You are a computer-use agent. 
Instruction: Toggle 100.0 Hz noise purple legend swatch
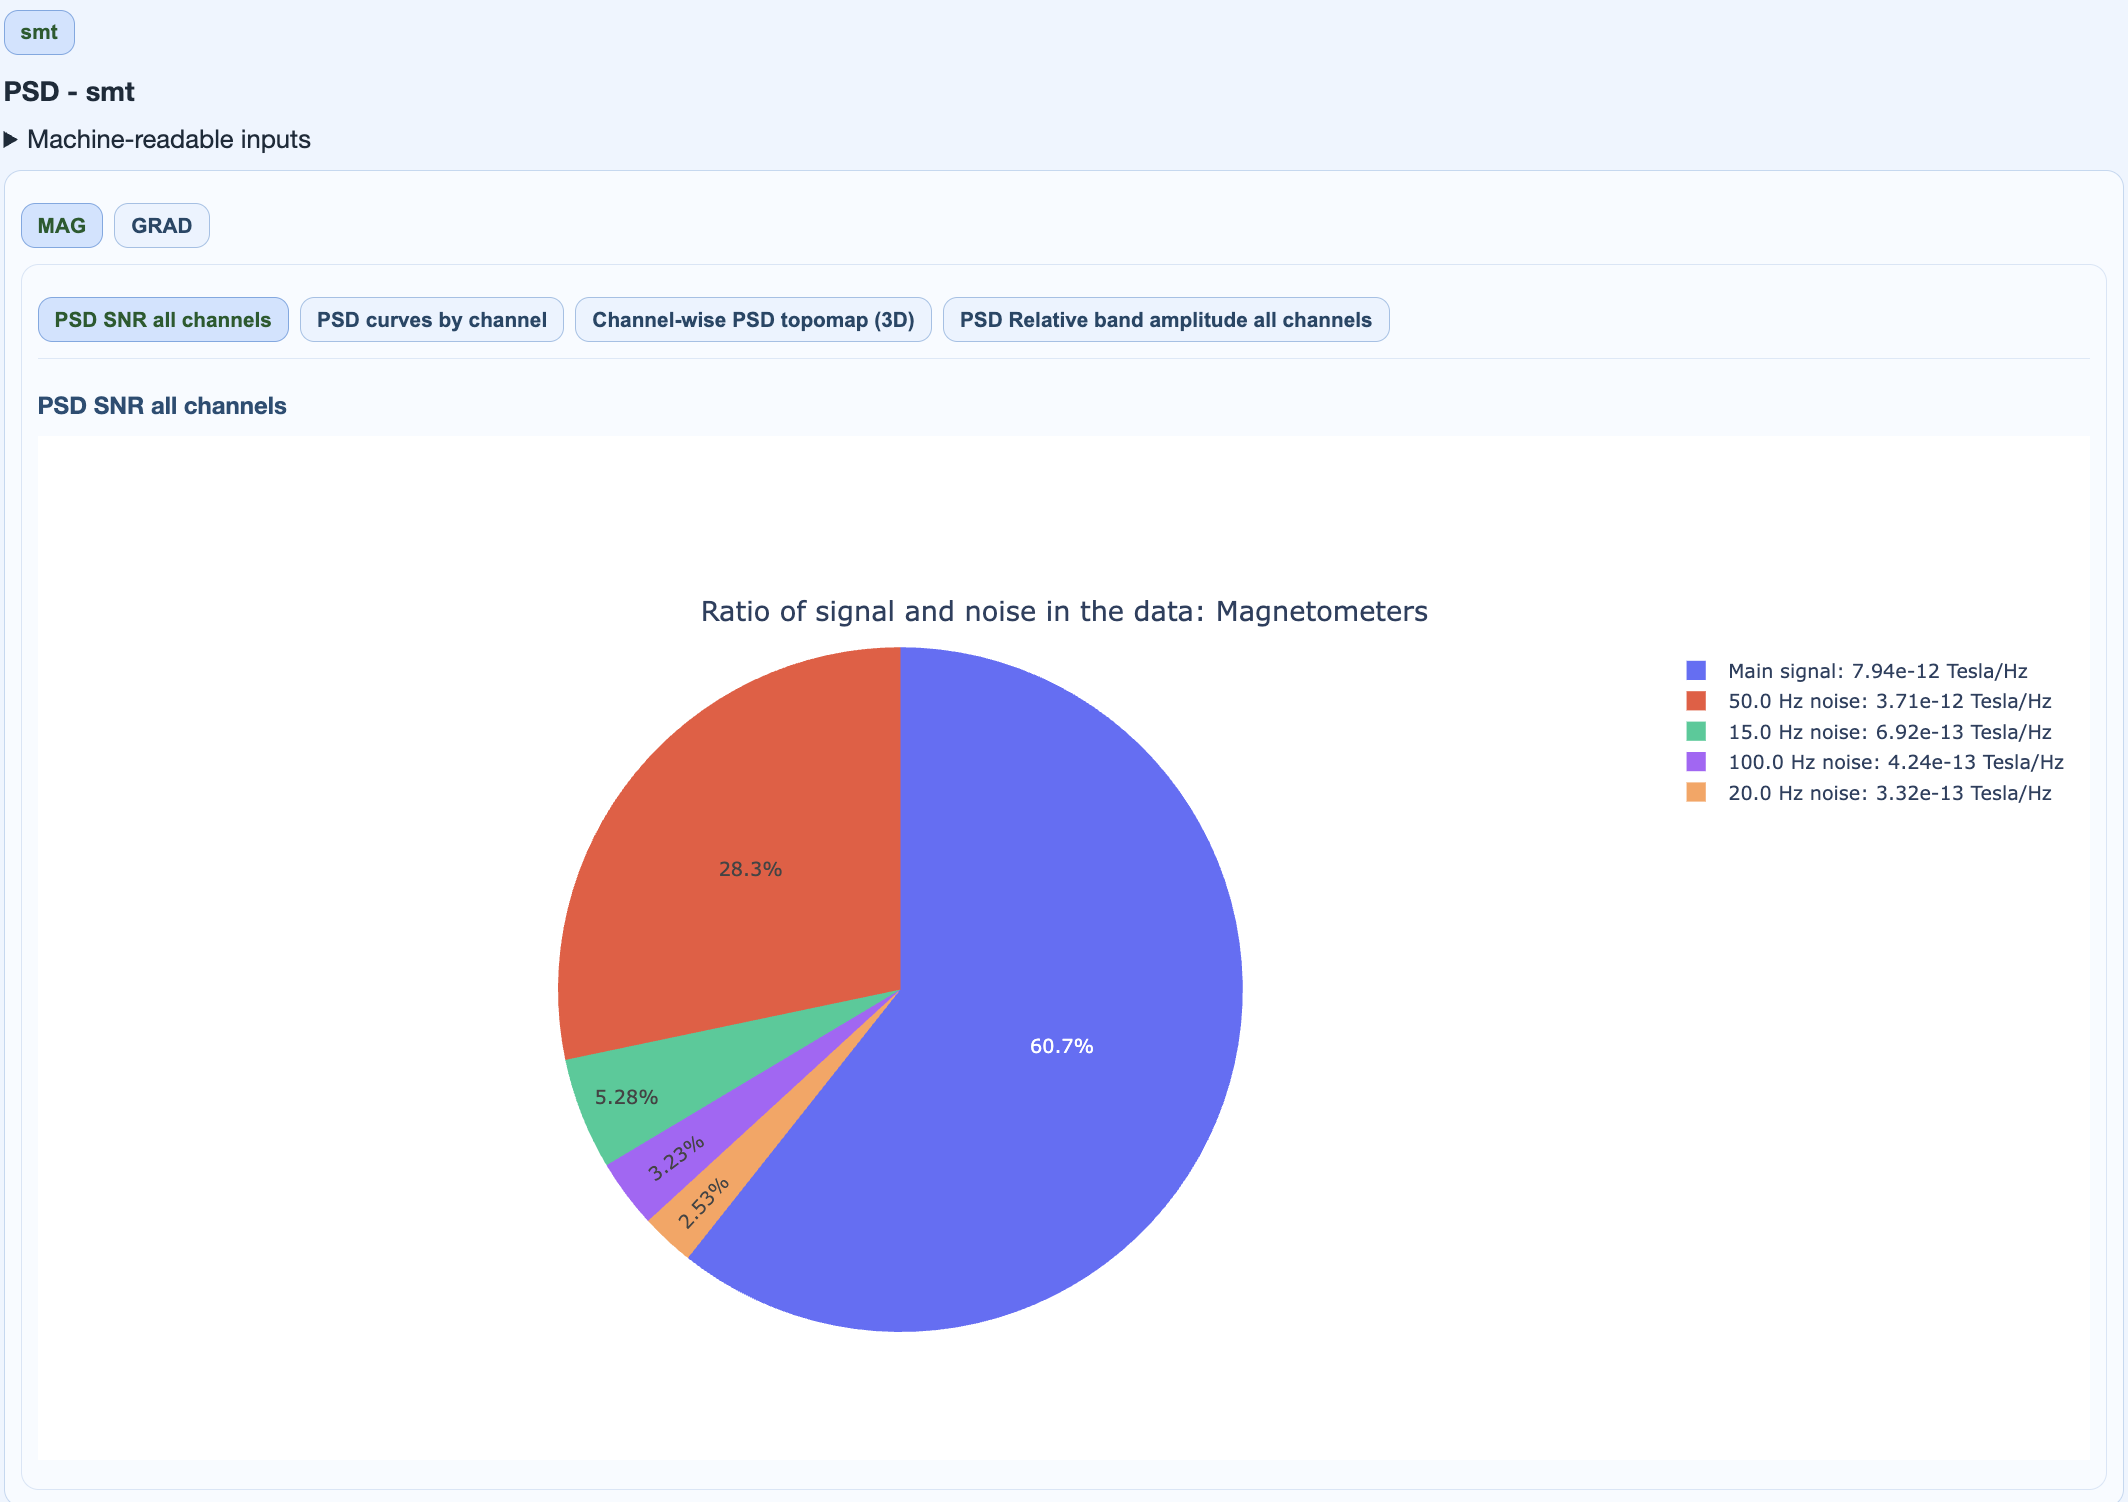pos(1696,762)
